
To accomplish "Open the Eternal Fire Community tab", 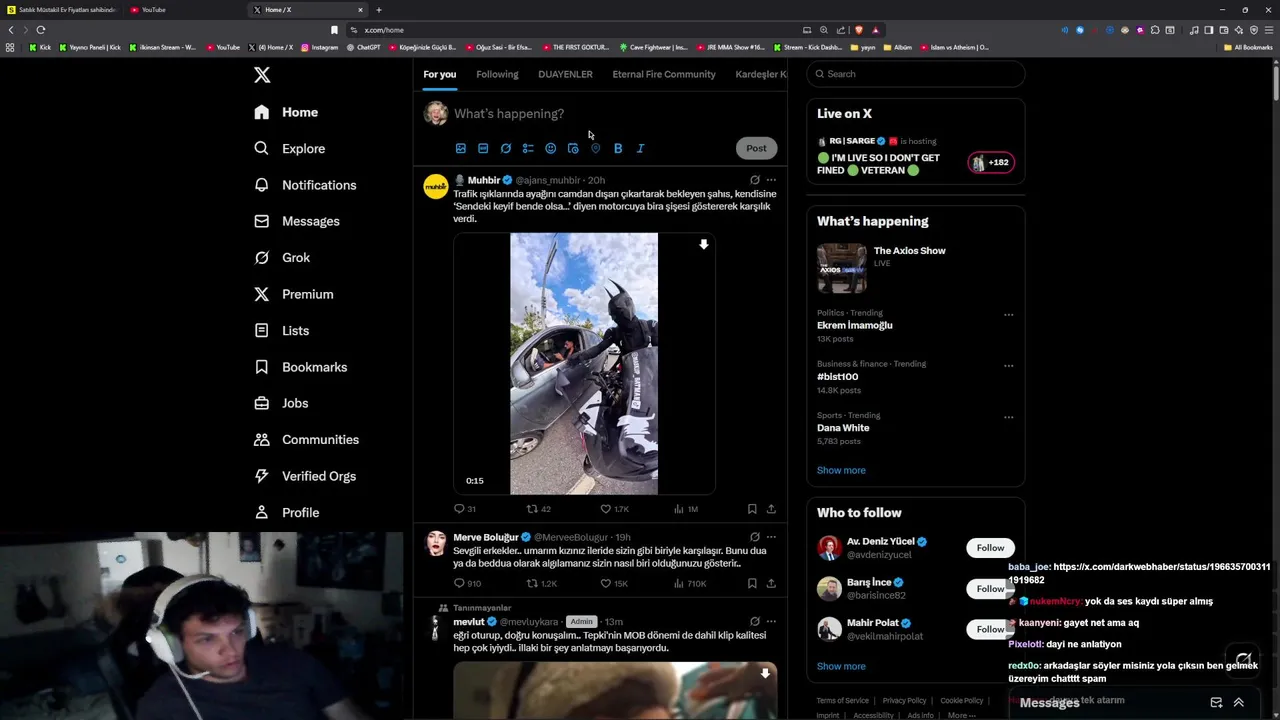I will (664, 74).
